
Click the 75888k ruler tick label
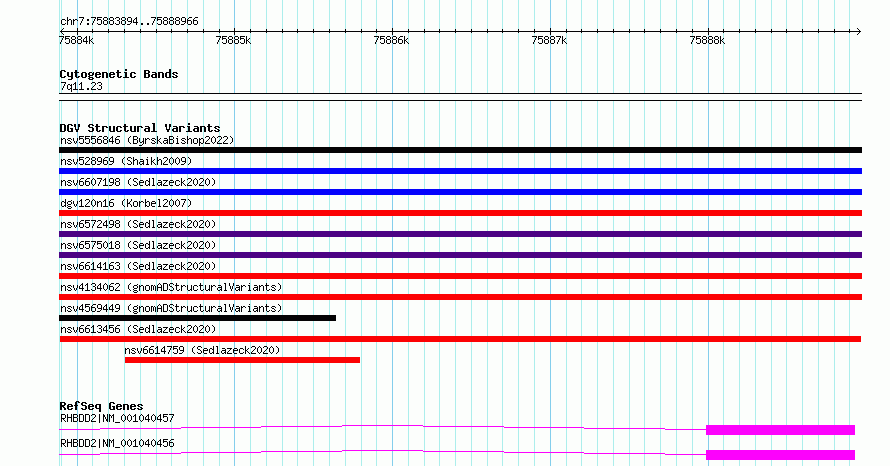(707, 40)
